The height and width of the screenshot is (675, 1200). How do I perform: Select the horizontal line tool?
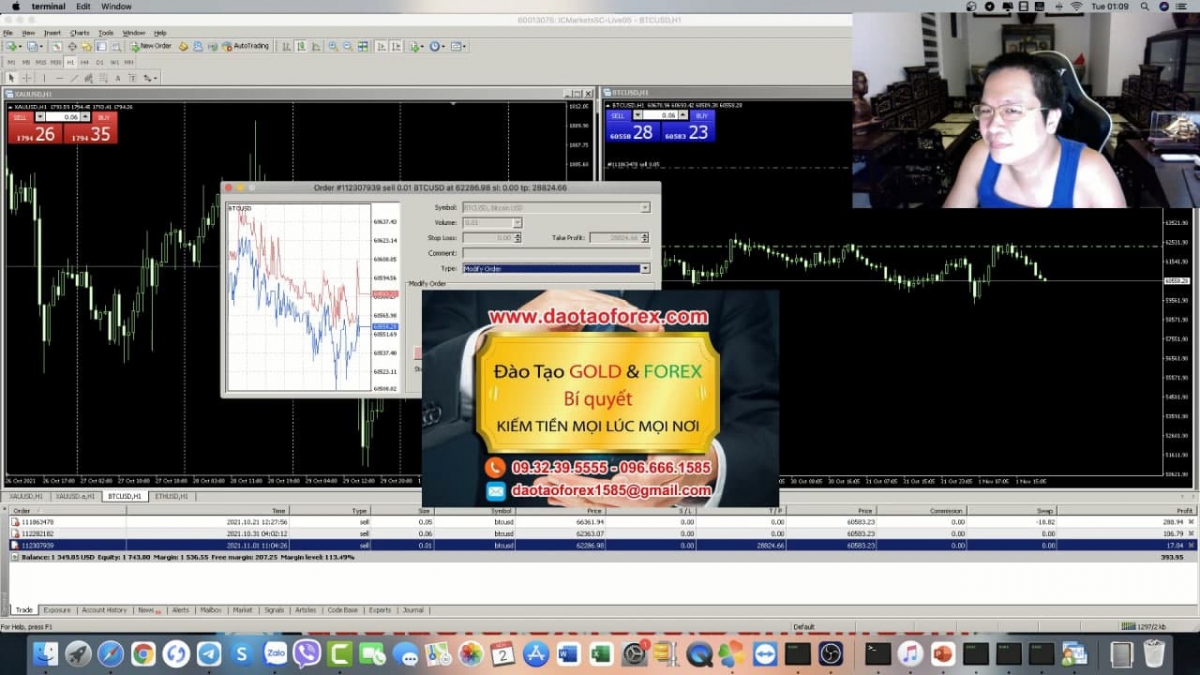coord(60,77)
